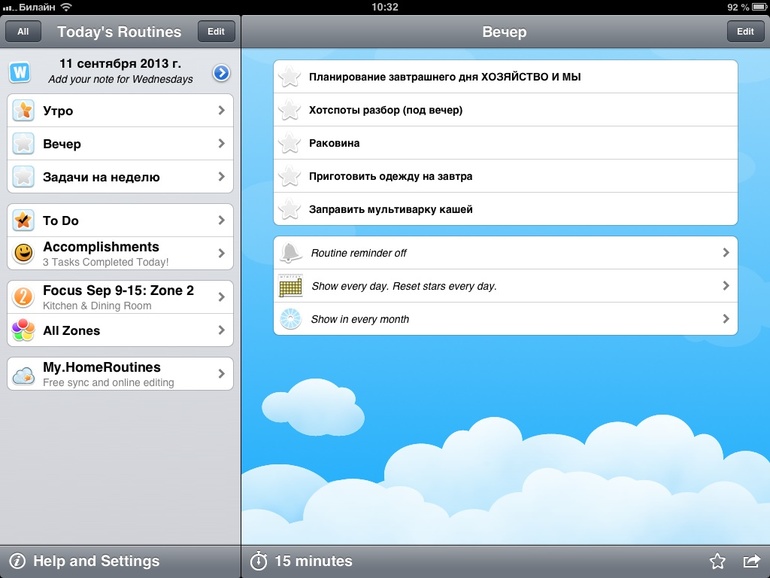Tap the calendar icon for Show every day
Screen dimensions: 770x578
click(290, 286)
